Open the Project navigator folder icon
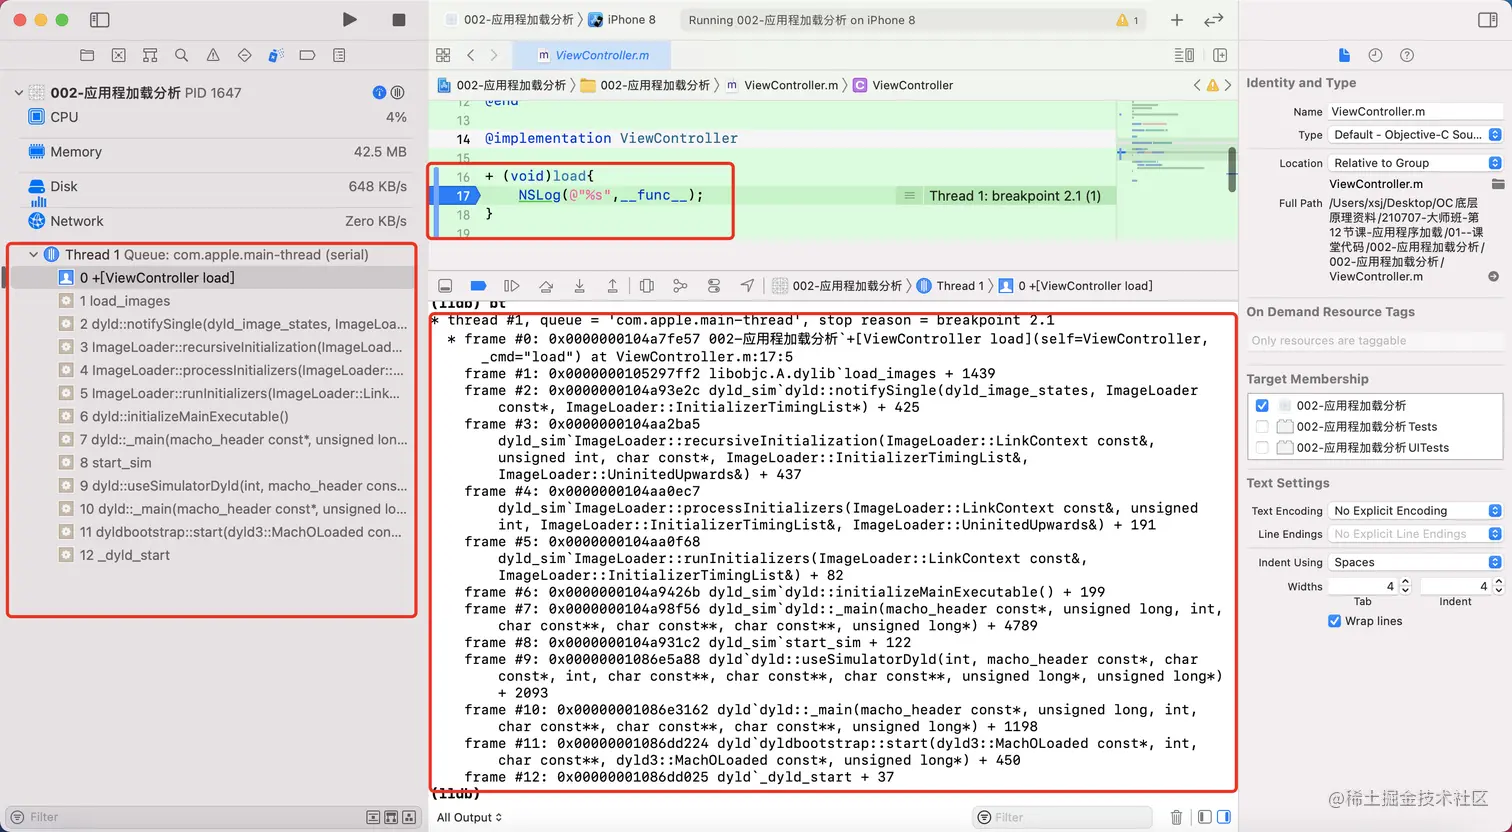Image resolution: width=1512 pixels, height=832 pixels. coord(87,56)
